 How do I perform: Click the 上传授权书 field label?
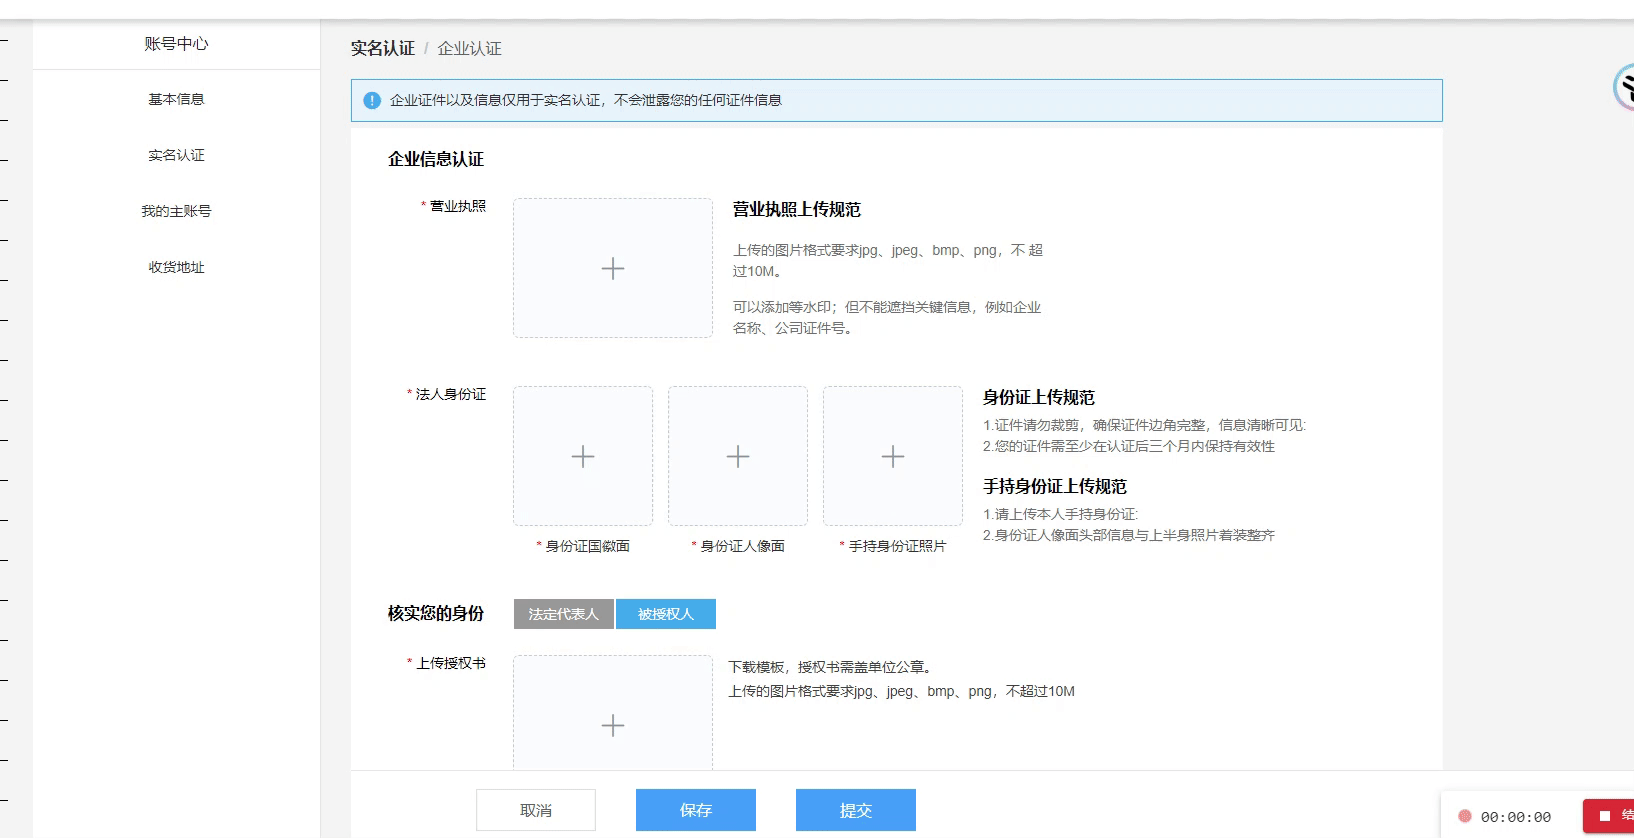point(451,663)
